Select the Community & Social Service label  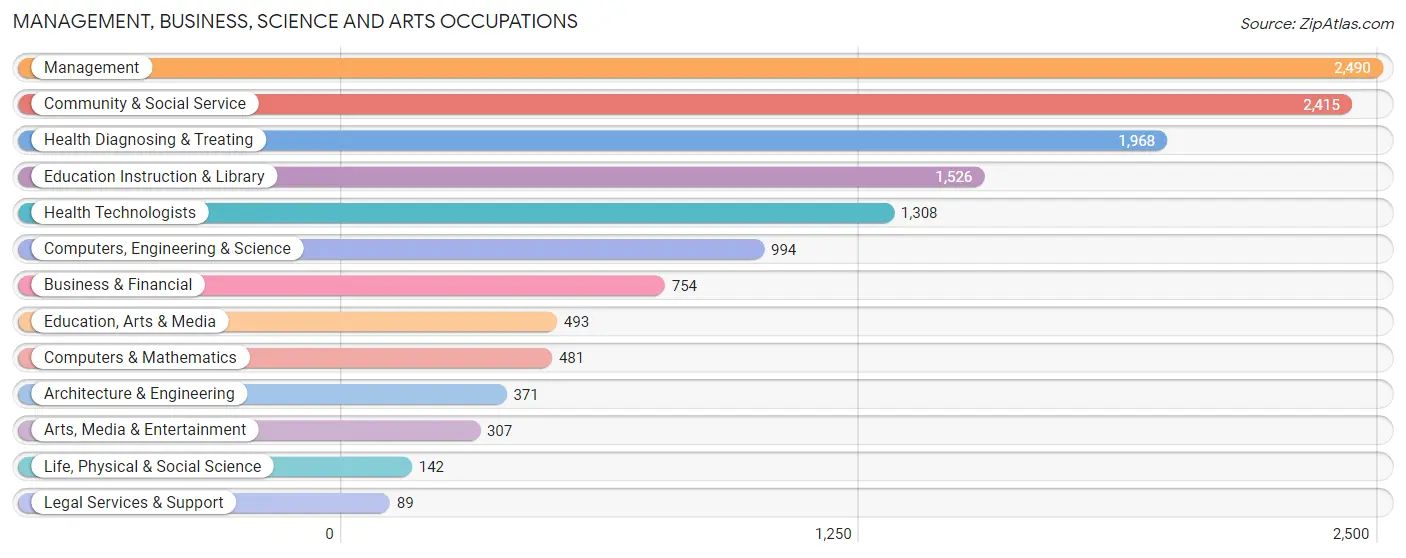144,104
